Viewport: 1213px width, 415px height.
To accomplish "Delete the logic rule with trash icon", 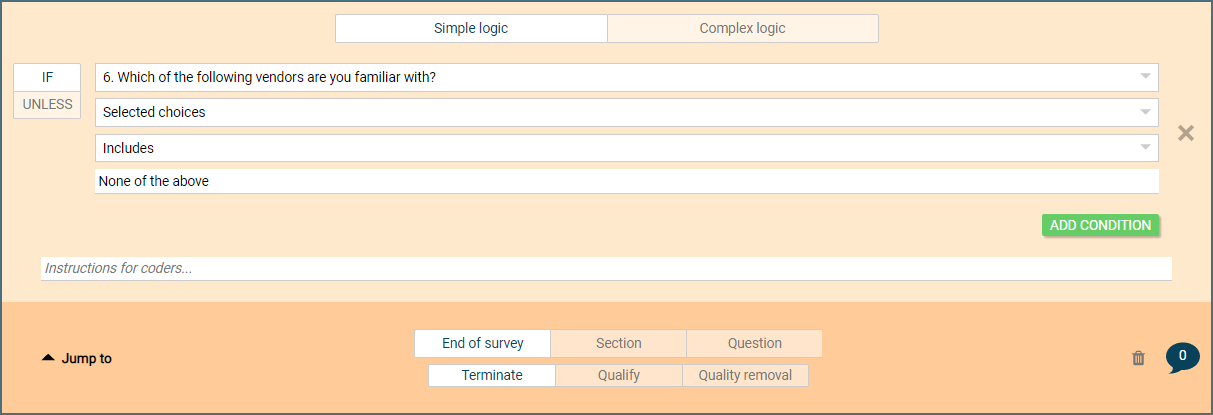I will (x=1138, y=358).
